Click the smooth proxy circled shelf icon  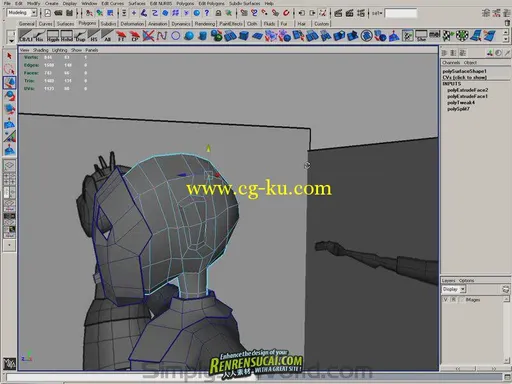coord(367,36)
